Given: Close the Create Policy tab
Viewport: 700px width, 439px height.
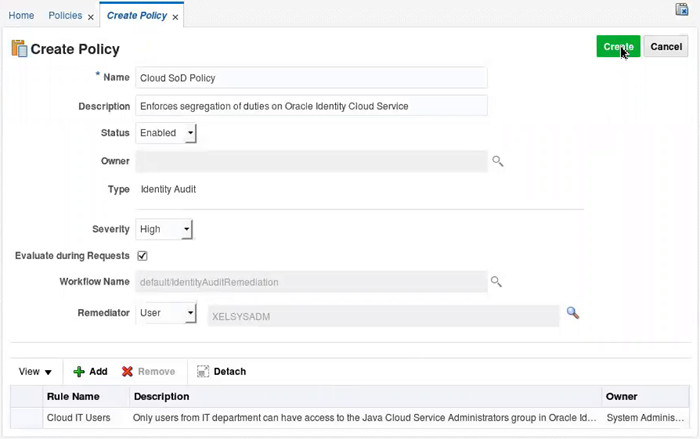Looking at the screenshot, I should coord(176,17).
